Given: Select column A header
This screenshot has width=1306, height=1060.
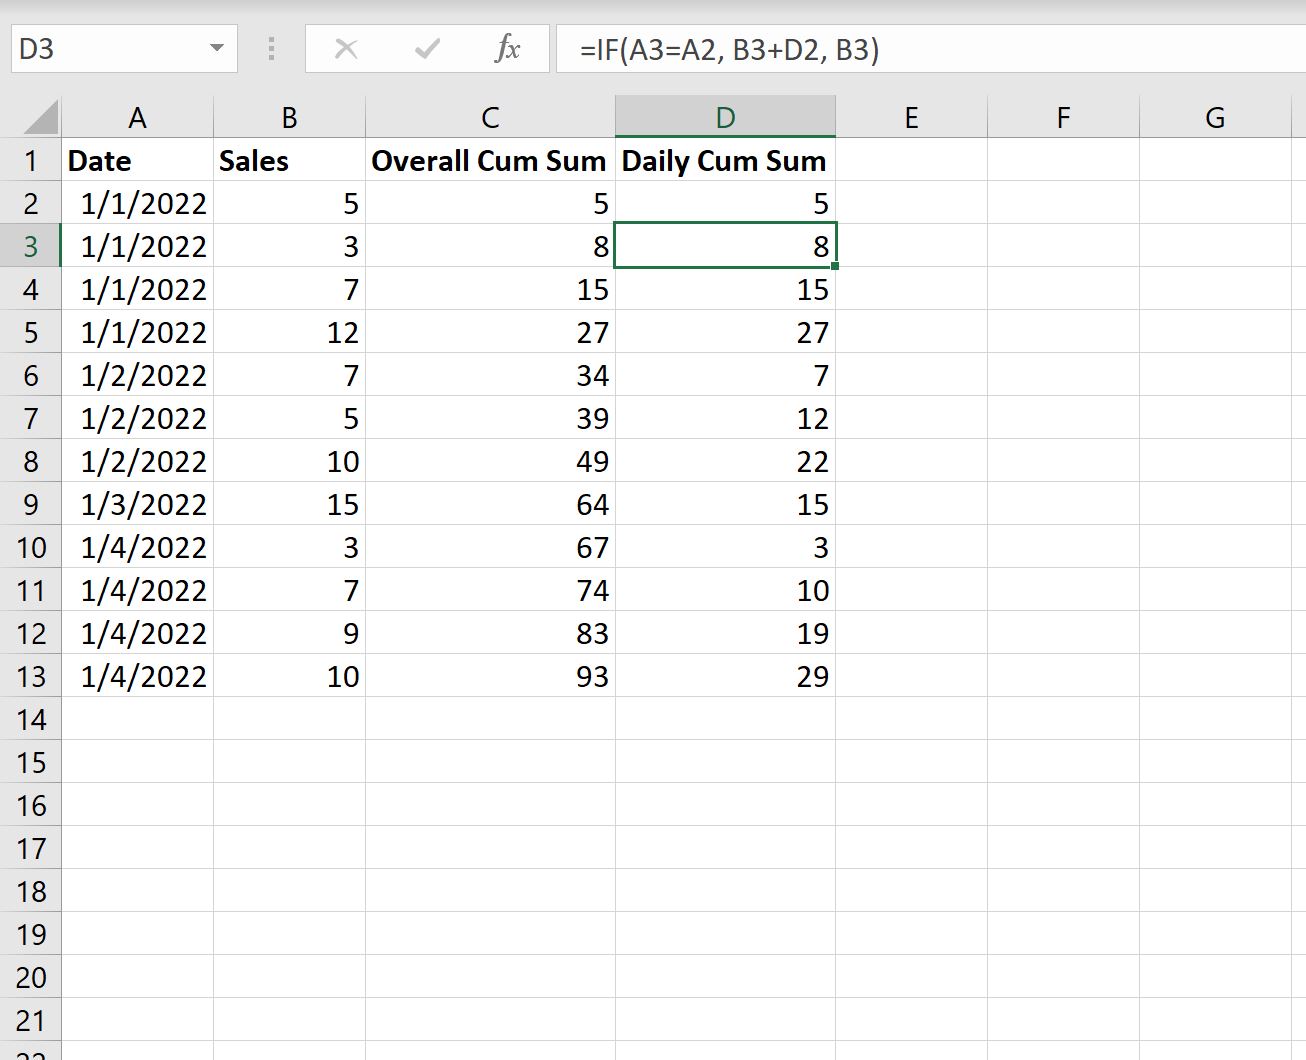Looking at the screenshot, I should click(x=137, y=118).
